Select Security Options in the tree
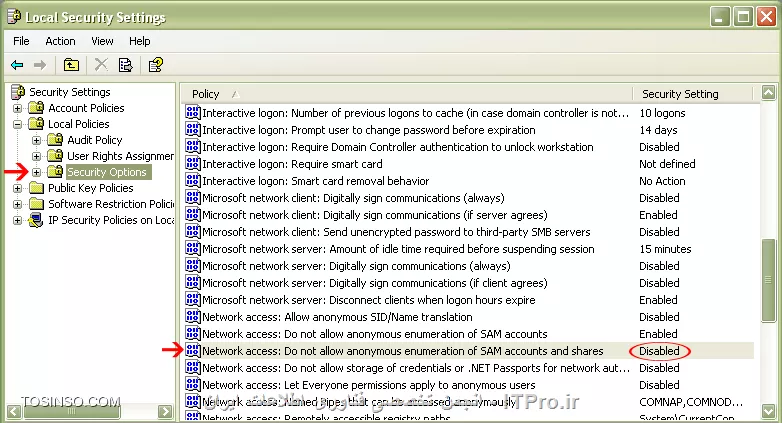The height and width of the screenshot is (423, 782). tap(107, 172)
